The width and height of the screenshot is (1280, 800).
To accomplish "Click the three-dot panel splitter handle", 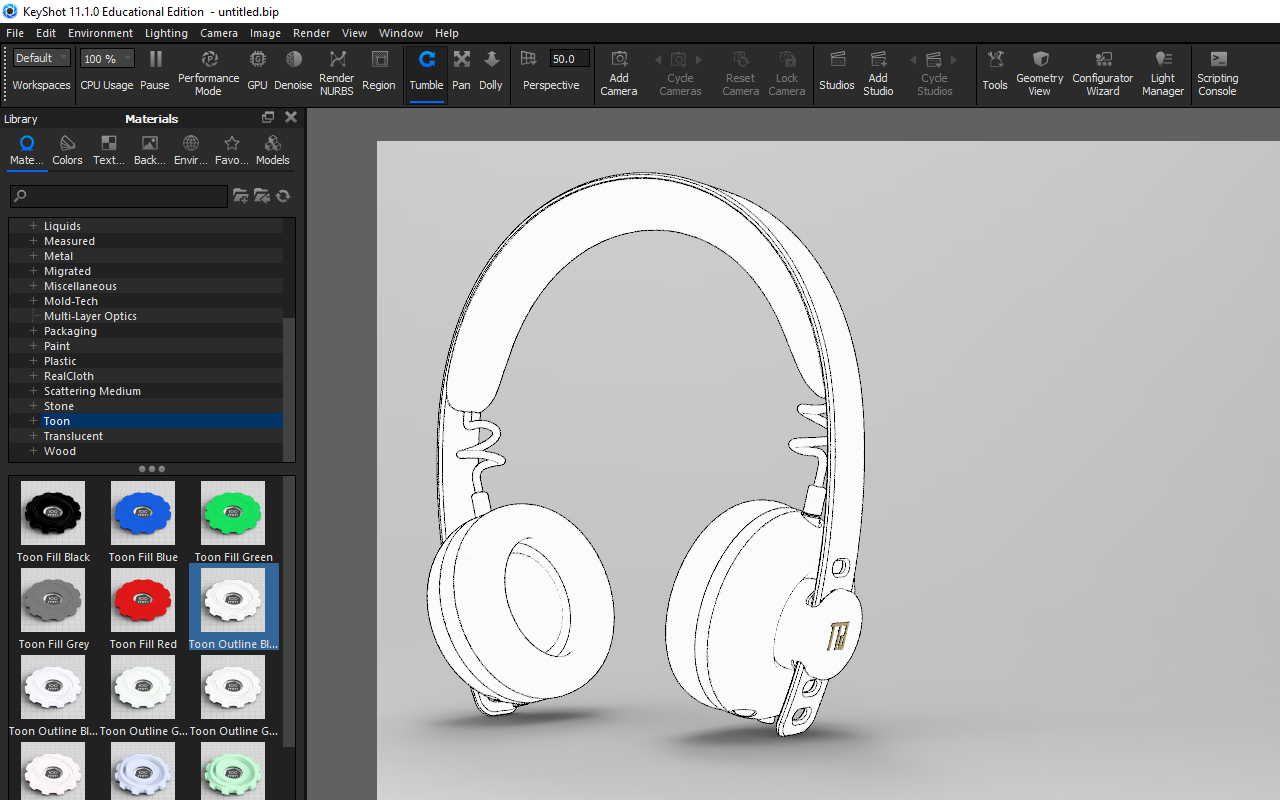I will pyautogui.click(x=152, y=468).
